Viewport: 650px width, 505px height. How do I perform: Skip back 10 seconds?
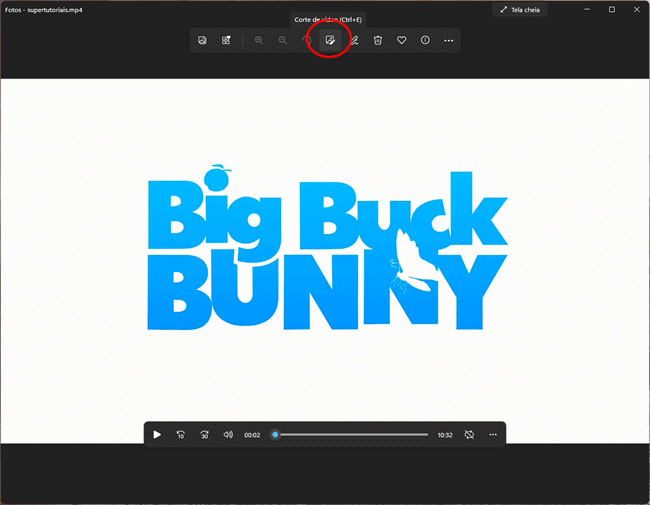tap(181, 435)
